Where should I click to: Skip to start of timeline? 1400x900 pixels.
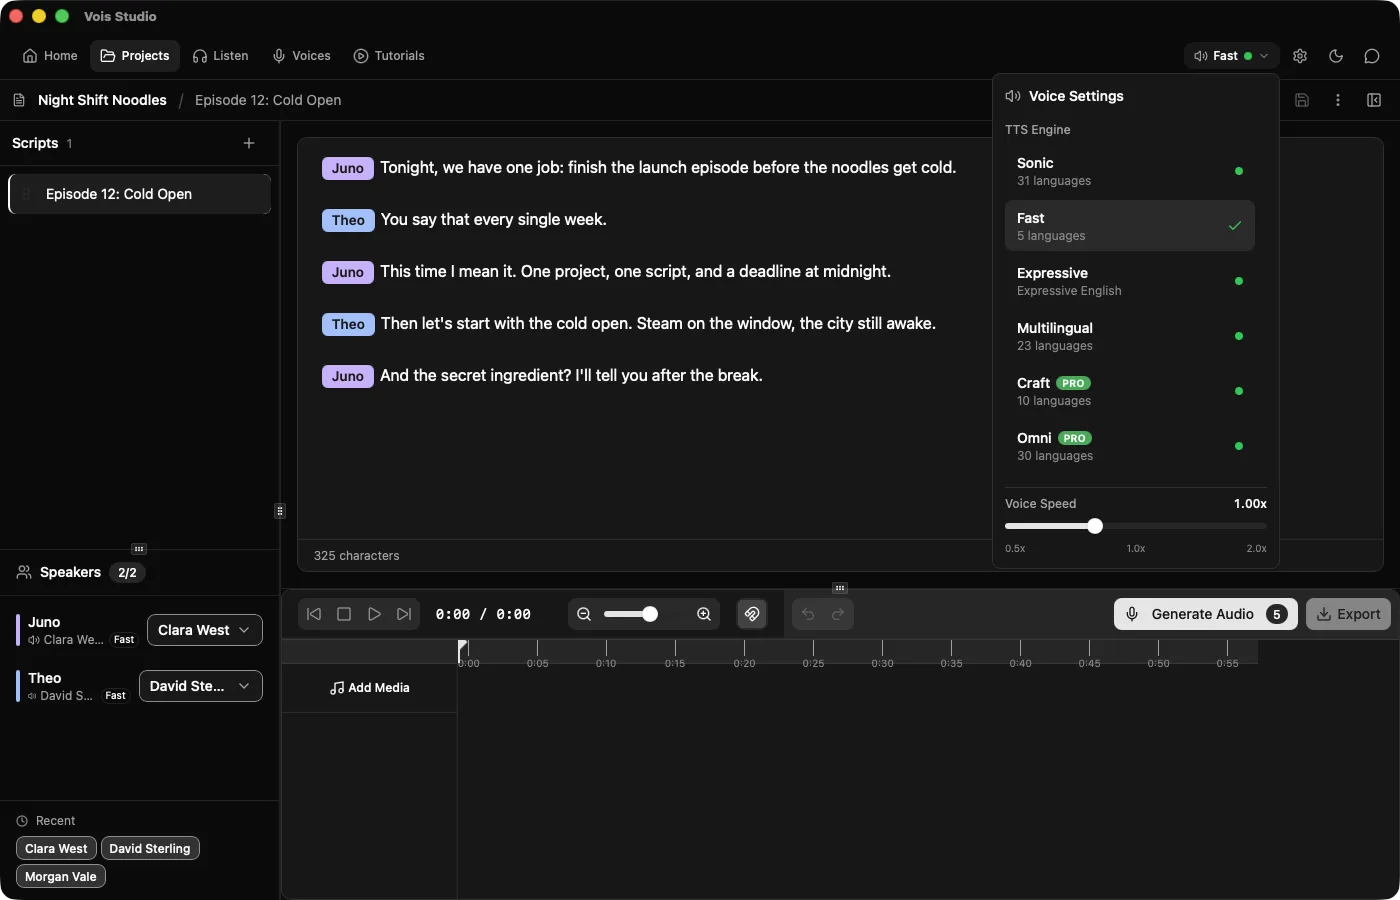[314, 614]
